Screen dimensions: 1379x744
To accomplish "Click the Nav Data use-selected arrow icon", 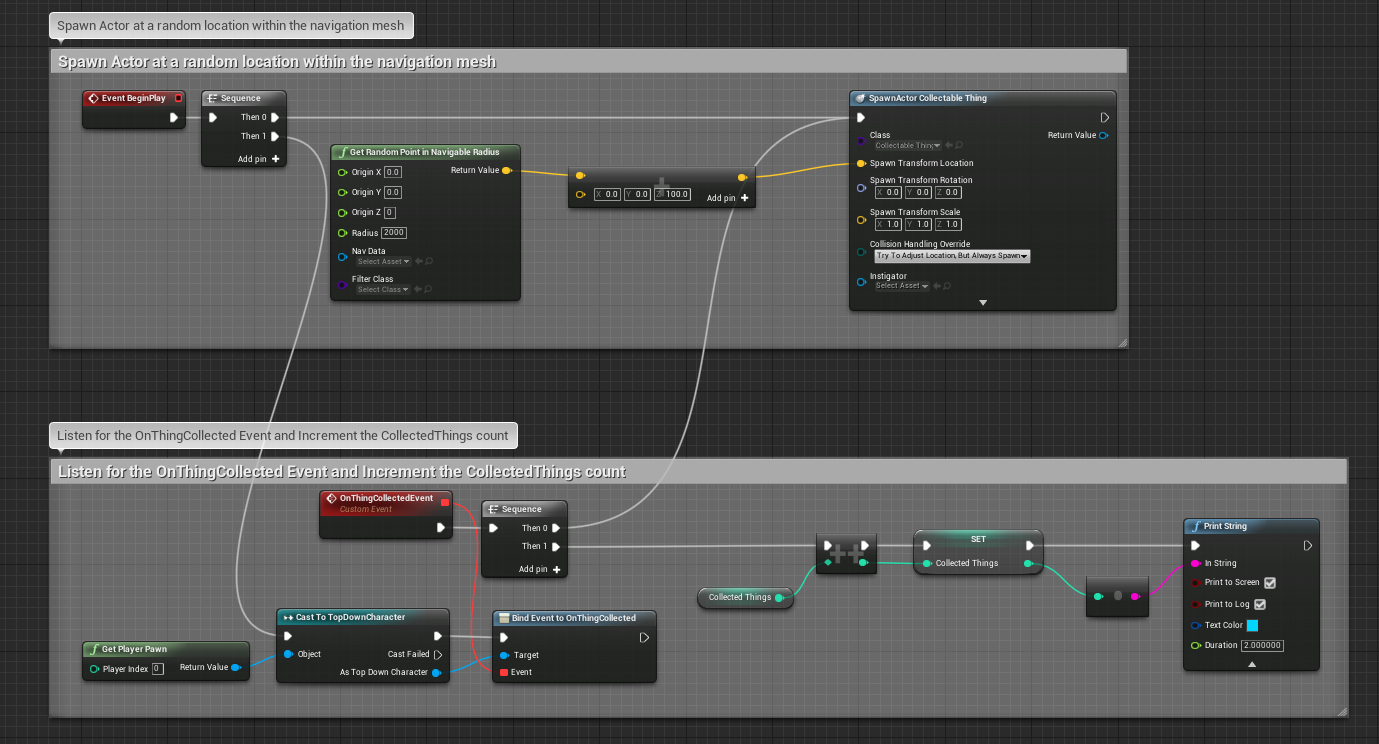I will 418,262.
